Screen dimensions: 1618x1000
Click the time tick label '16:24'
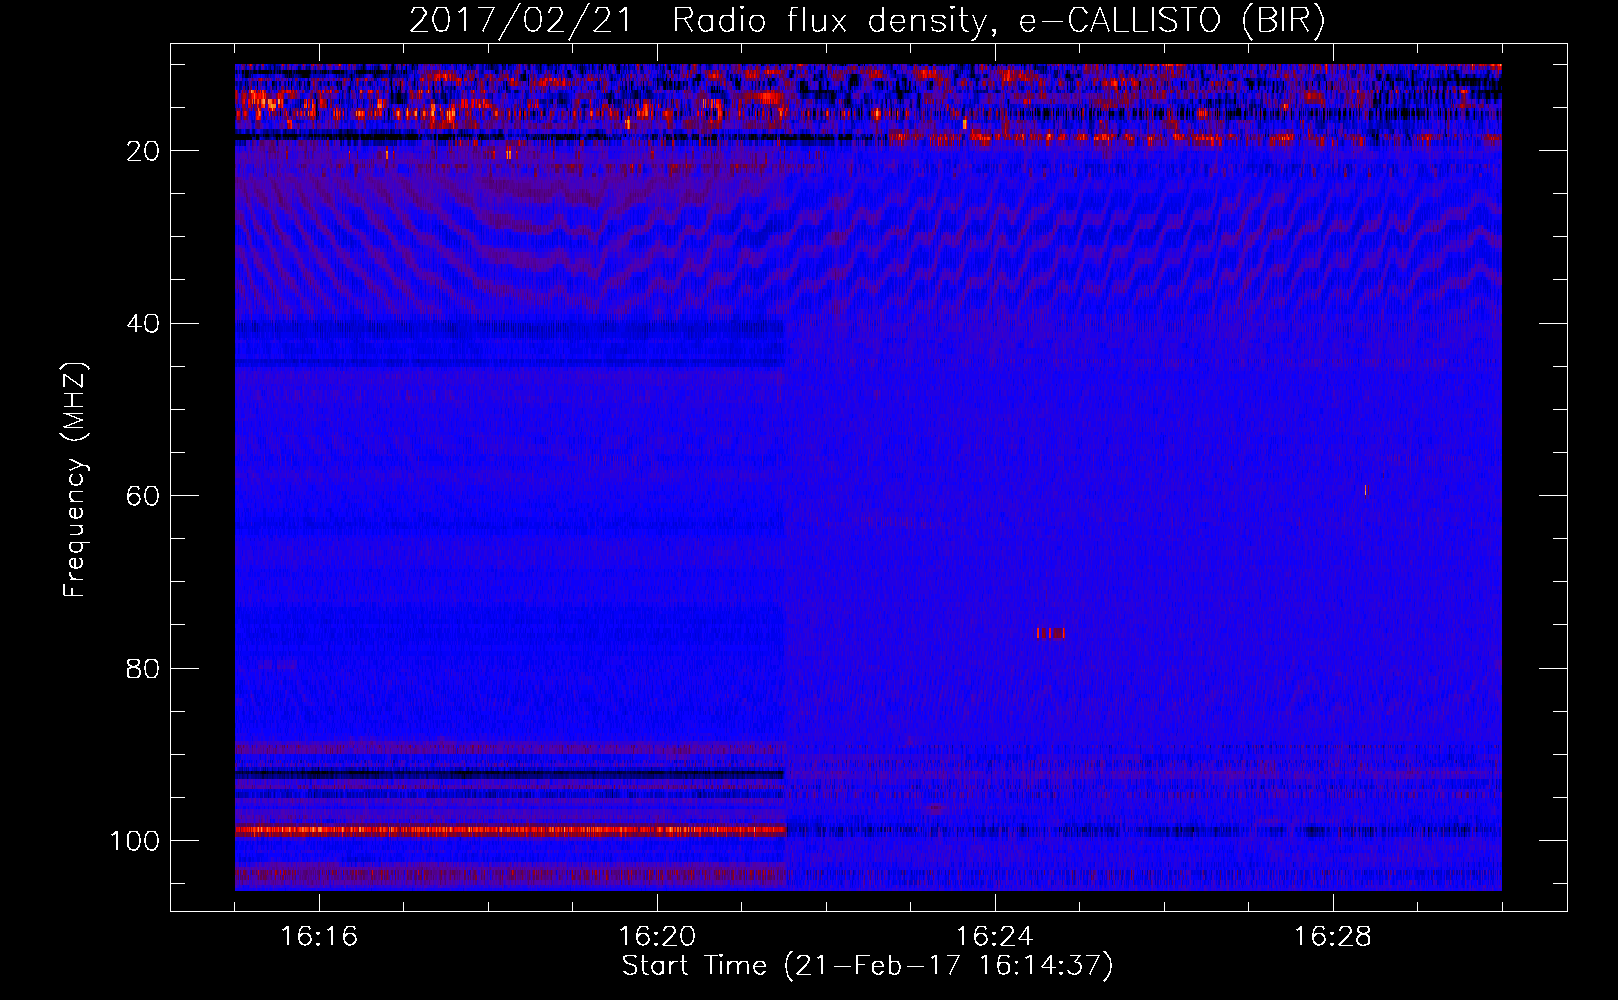(x=995, y=937)
